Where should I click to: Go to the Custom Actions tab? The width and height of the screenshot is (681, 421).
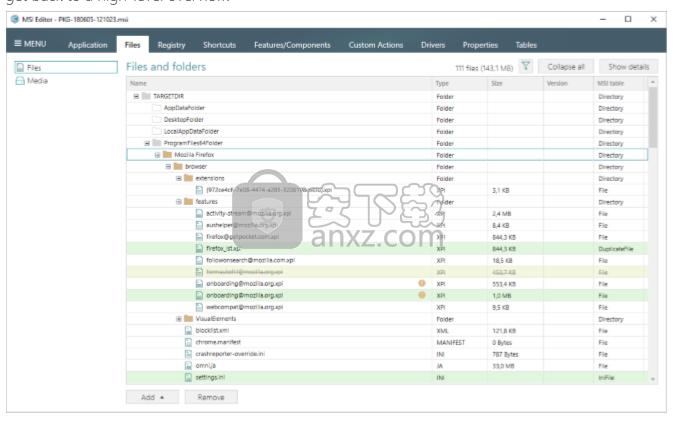point(376,45)
